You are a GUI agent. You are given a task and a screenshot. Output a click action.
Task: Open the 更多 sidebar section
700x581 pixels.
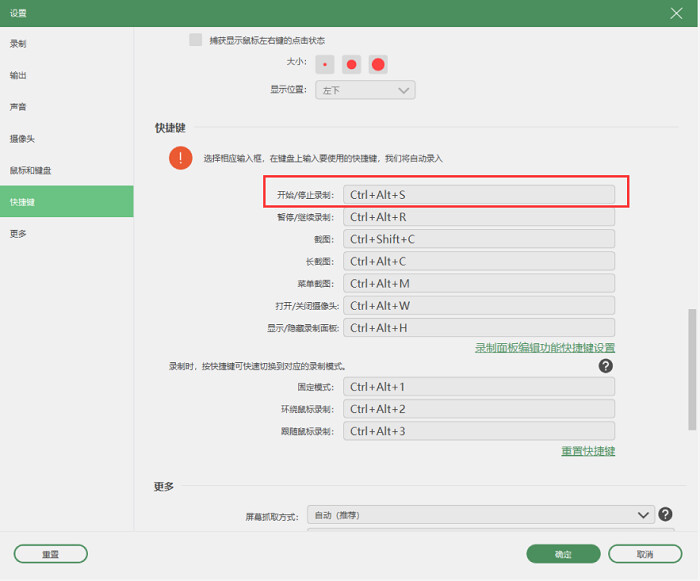[67, 234]
